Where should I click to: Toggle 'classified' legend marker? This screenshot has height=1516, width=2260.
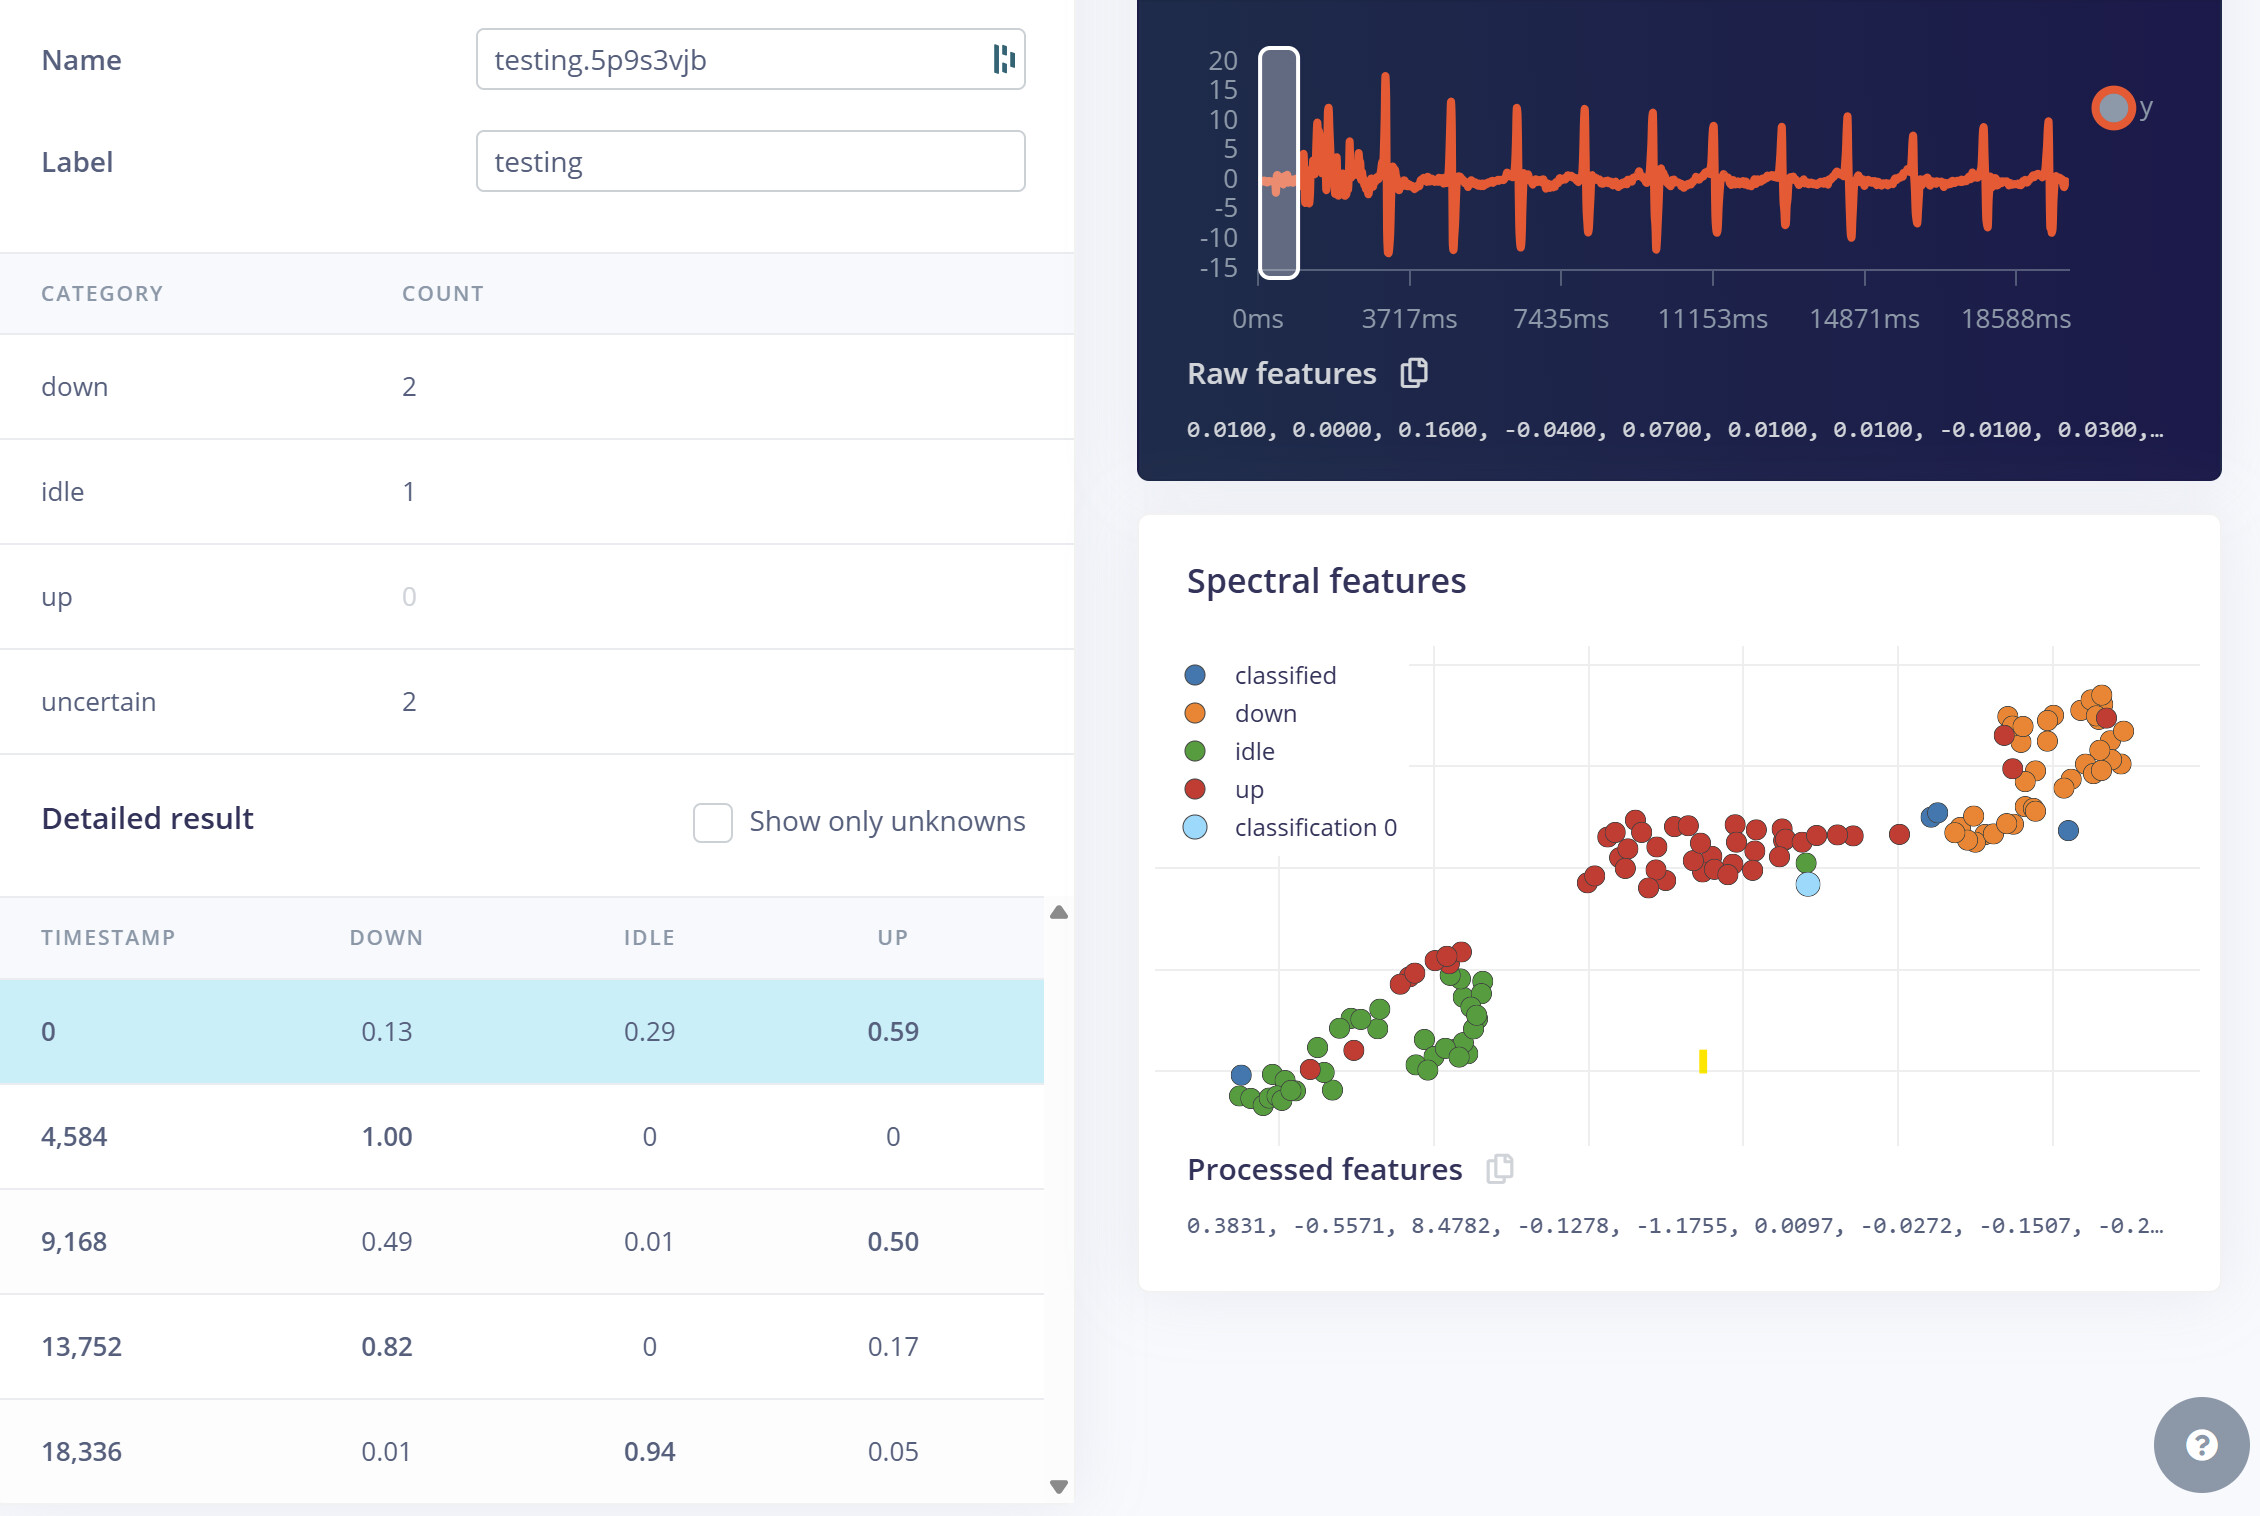point(1195,675)
